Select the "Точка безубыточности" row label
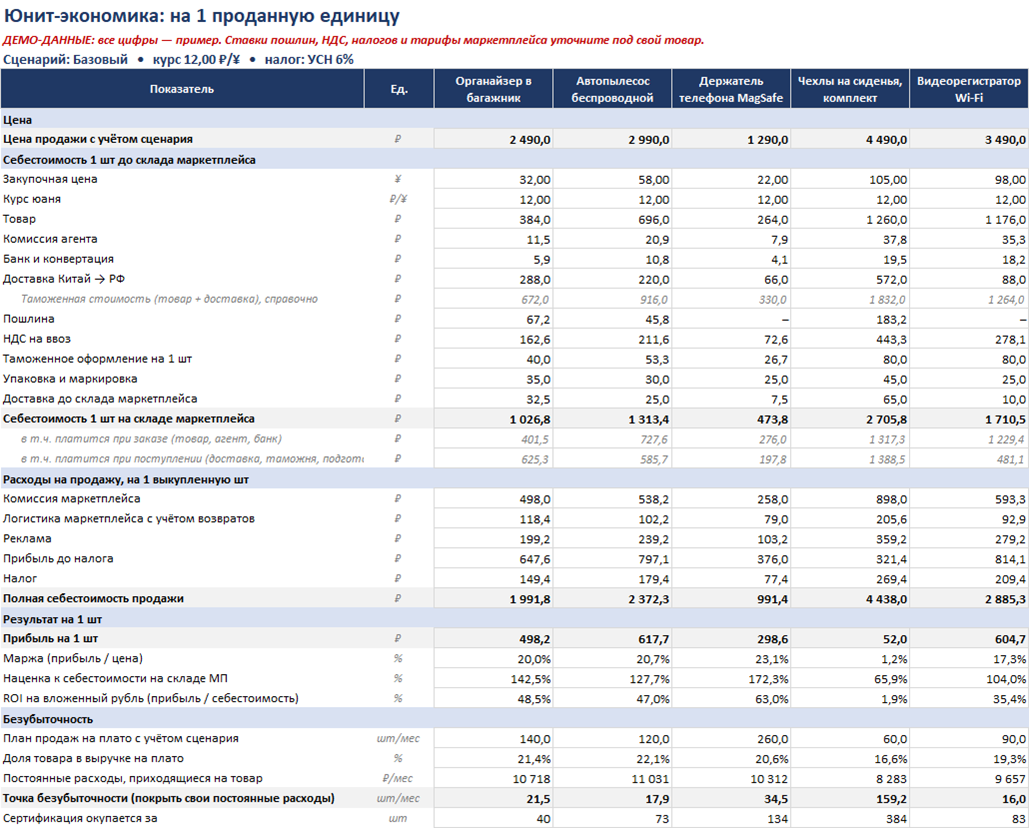1029x828 pixels. (x=169, y=798)
